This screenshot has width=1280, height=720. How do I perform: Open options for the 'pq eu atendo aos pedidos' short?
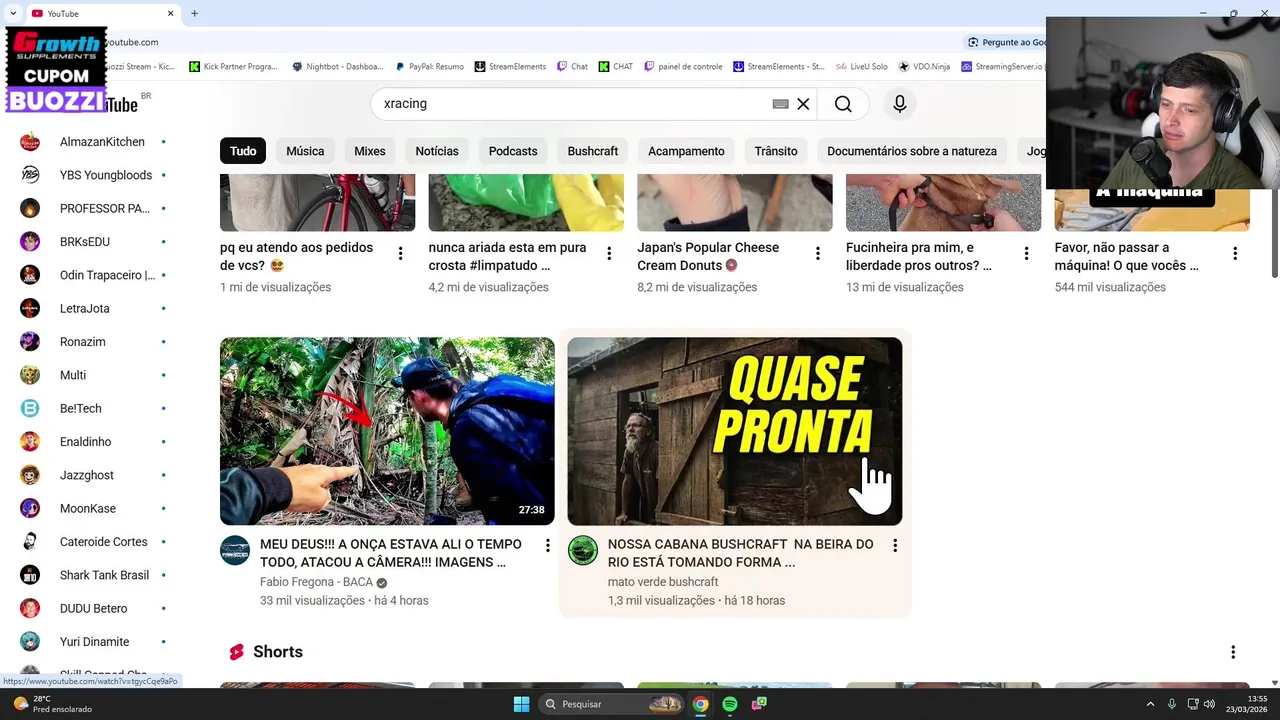pyautogui.click(x=400, y=254)
